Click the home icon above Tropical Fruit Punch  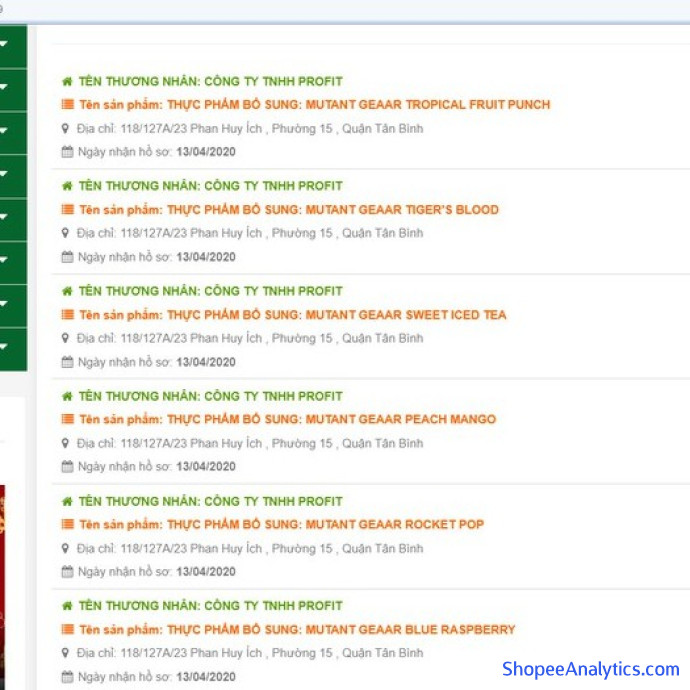coord(67,81)
